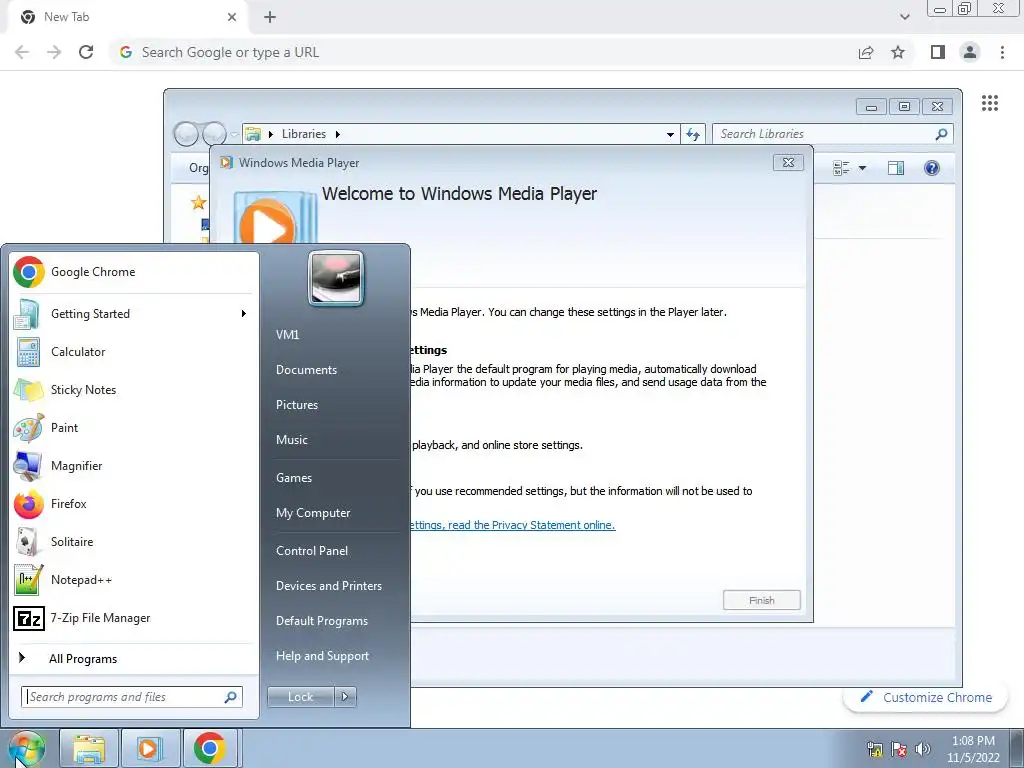This screenshot has height=768, width=1024.
Task: Share this page from Chrome toolbar
Action: coord(866,52)
